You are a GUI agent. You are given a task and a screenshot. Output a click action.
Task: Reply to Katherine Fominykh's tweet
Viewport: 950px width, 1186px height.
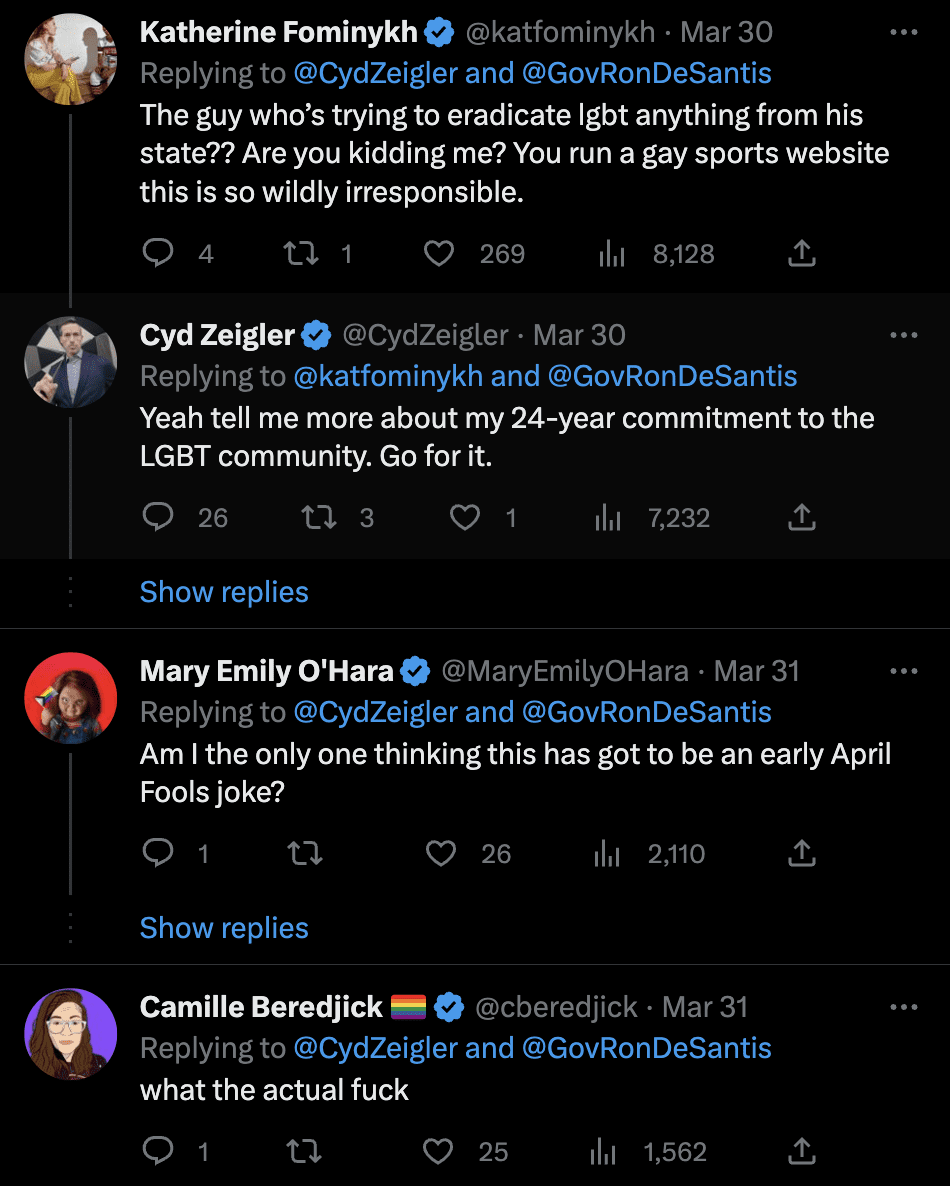(158, 254)
